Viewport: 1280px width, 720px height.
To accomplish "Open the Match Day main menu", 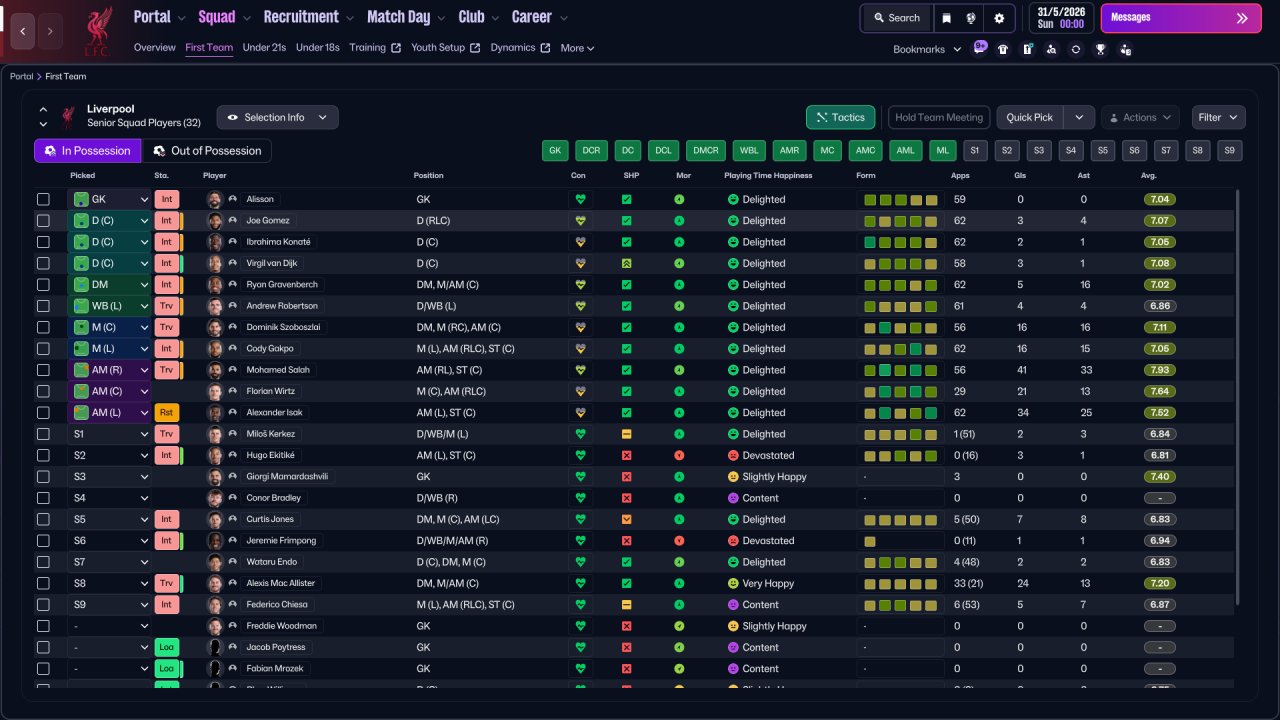I will [407, 17].
